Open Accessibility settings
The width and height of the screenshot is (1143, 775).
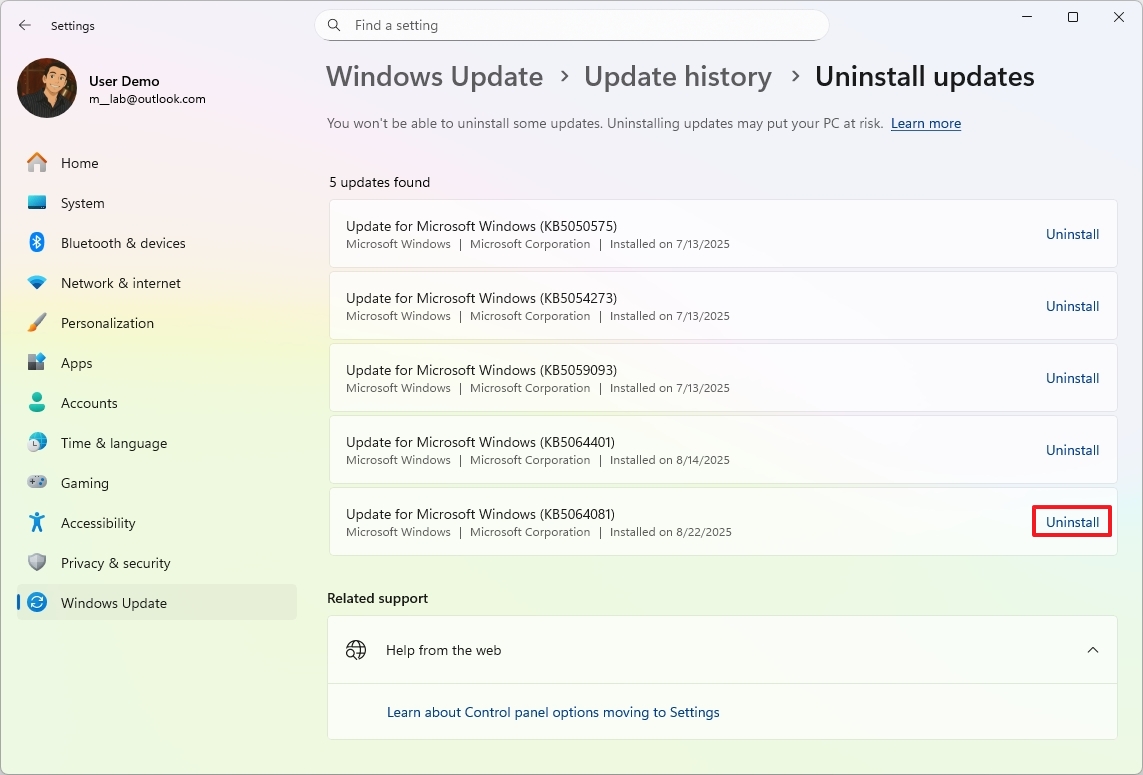coord(99,523)
